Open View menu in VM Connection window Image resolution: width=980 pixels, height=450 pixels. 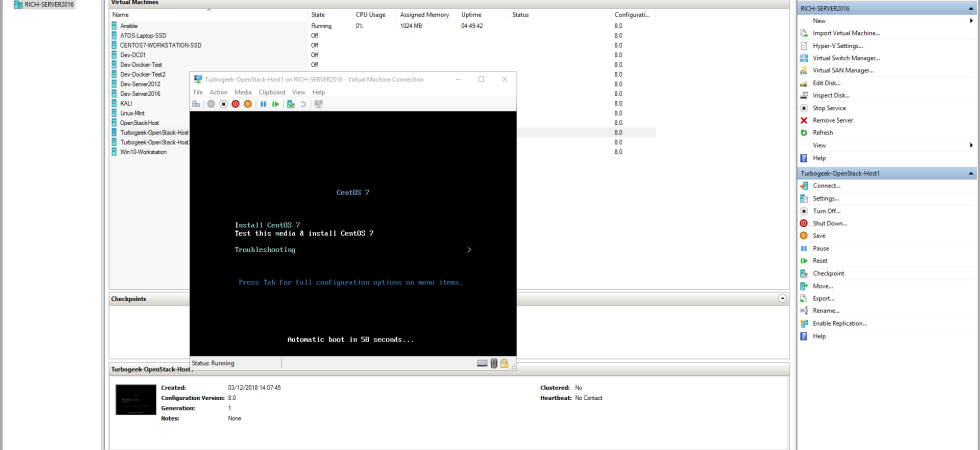[x=299, y=92]
